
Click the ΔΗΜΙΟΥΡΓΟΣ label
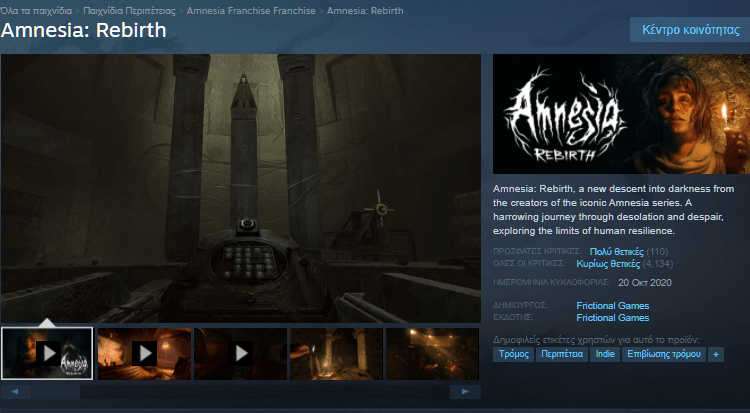tap(520, 305)
